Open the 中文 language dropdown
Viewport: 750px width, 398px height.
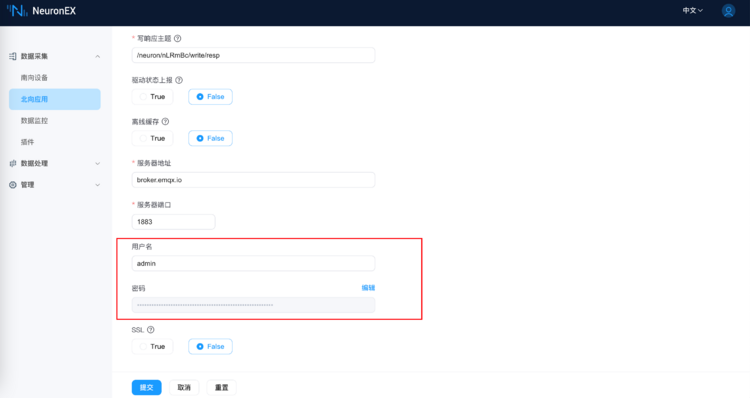click(692, 11)
